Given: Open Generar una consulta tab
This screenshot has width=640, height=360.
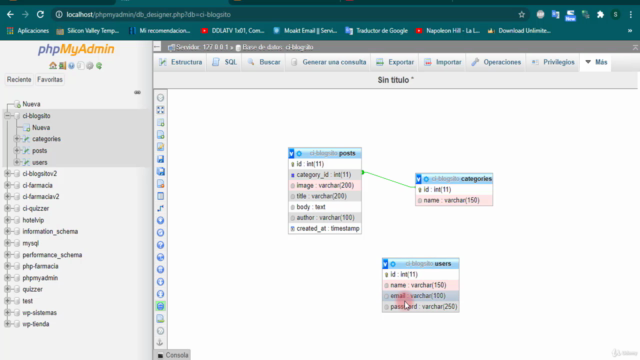Looking at the screenshot, I should click(x=329, y=62).
